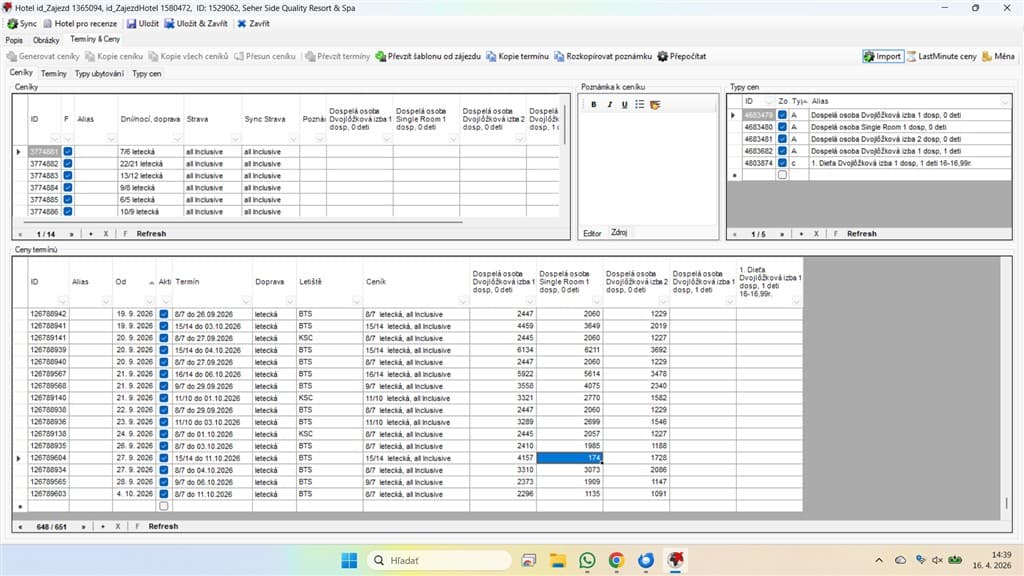Image resolution: width=1024 pixels, height=576 pixels.
Task: Open the Měna currency tool
Action: pos(999,56)
